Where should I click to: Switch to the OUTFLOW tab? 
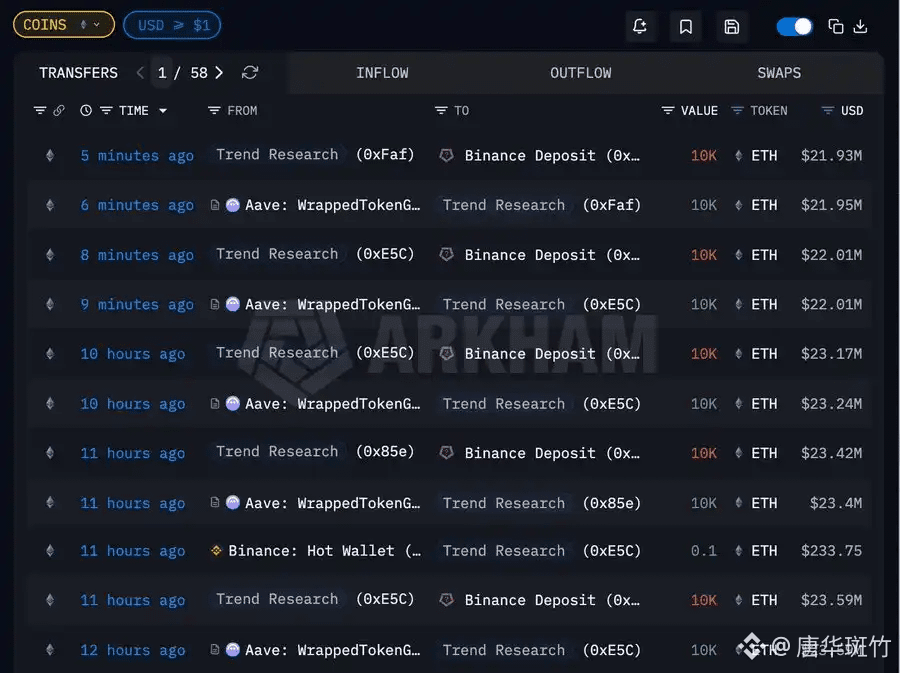tap(580, 73)
